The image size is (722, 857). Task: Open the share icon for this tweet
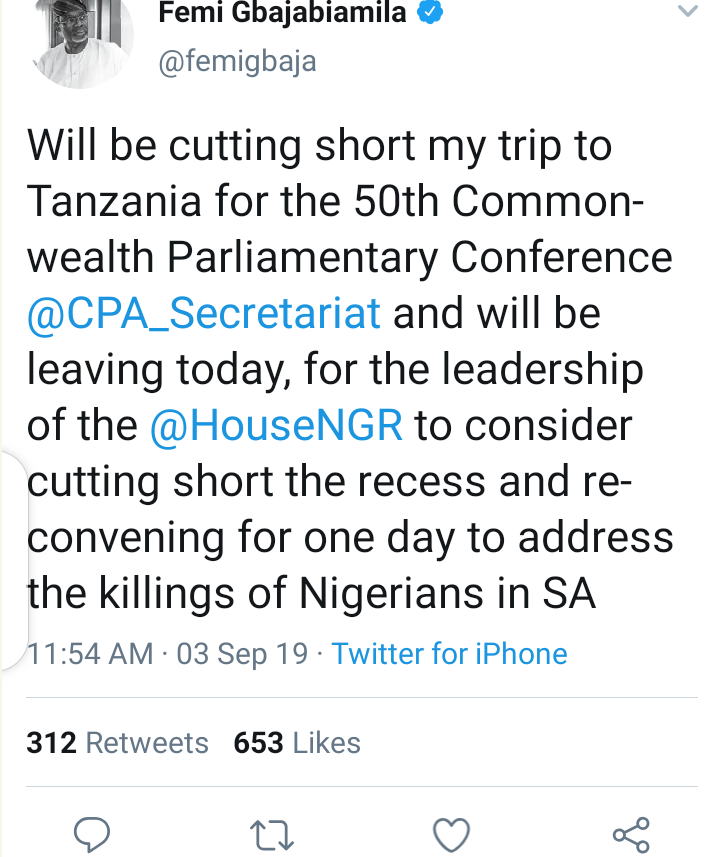(x=630, y=833)
